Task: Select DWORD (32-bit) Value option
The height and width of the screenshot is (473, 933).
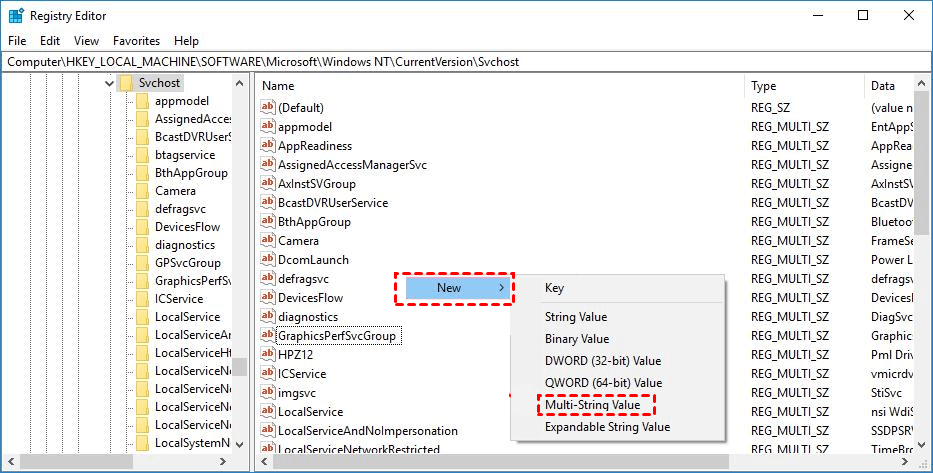Action: [x=602, y=361]
